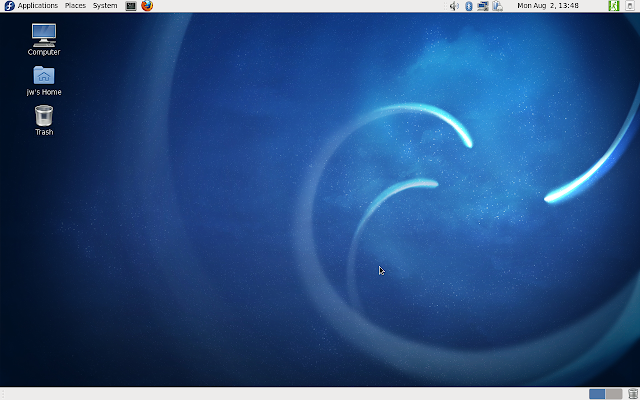Open the Bluetooth tray icon

[x=469, y=6]
